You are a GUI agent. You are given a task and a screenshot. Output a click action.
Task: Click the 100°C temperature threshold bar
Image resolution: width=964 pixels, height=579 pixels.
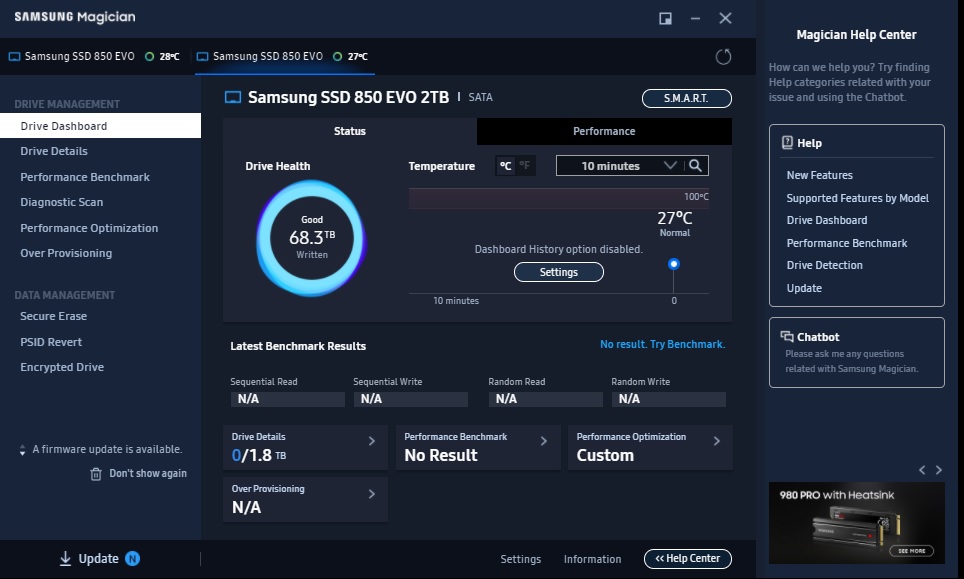coord(559,198)
